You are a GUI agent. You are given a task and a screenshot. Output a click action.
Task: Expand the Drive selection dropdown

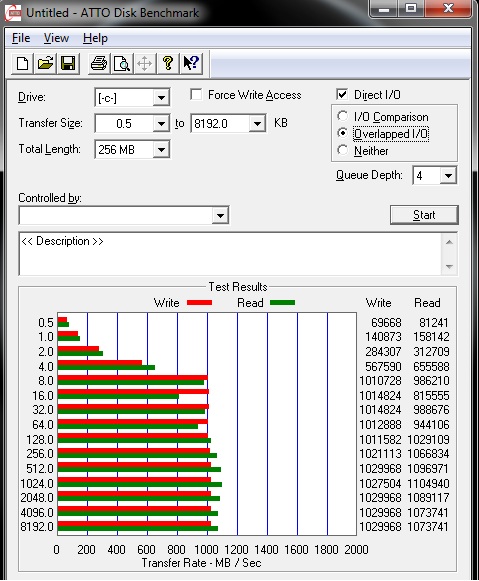[x=161, y=97]
